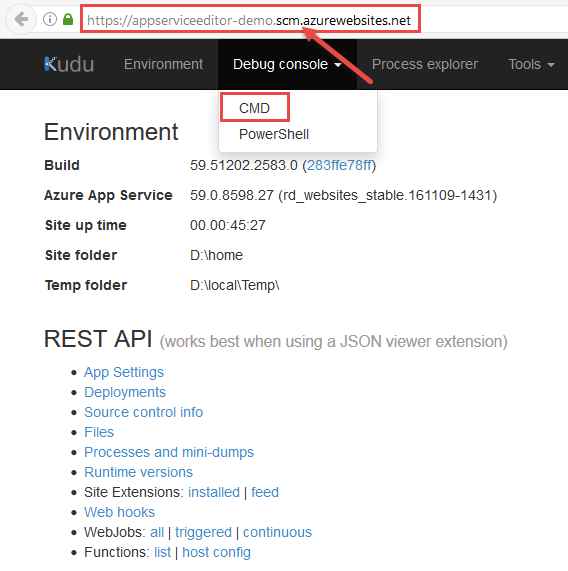The width and height of the screenshot is (568, 571).
Task: Select CMD from the dropdown
Action: coord(255,108)
